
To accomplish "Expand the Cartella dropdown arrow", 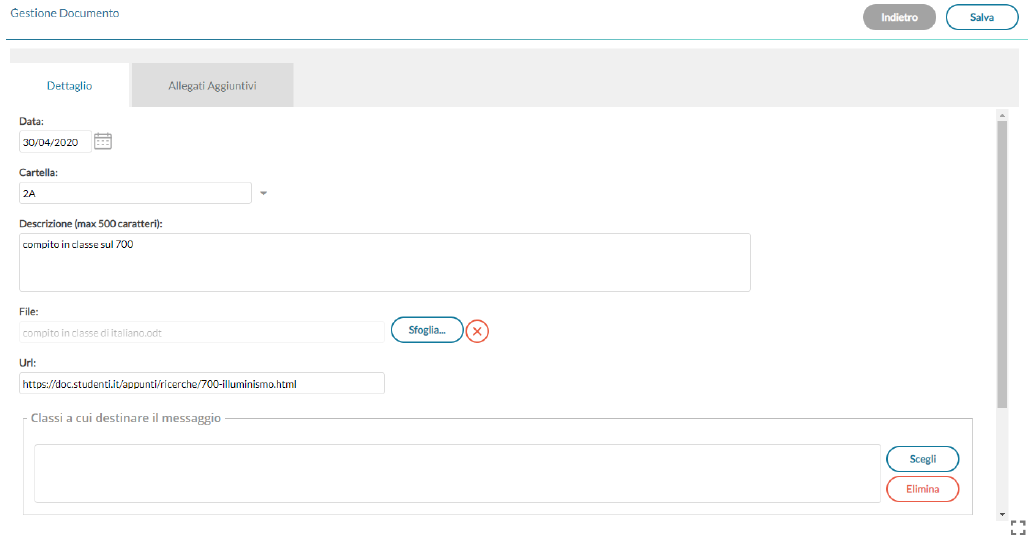I will click(263, 193).
